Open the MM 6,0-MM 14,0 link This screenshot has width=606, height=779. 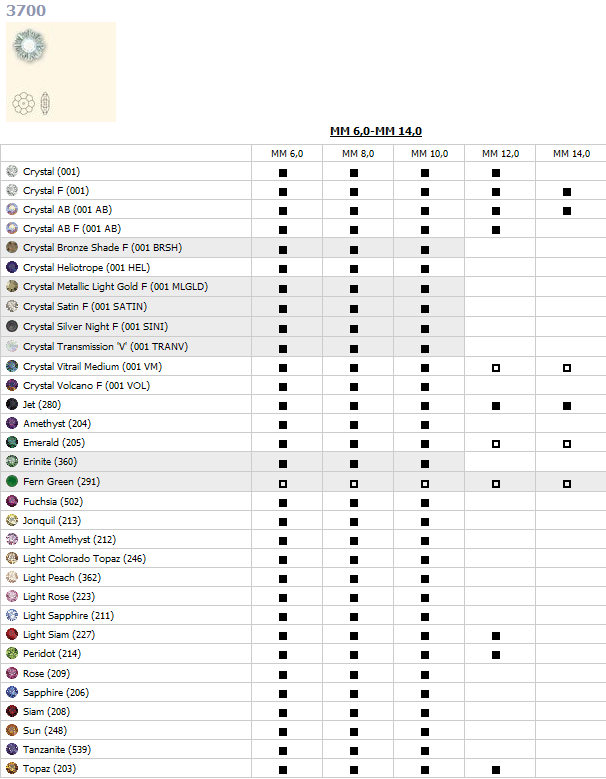click(376, 131)
